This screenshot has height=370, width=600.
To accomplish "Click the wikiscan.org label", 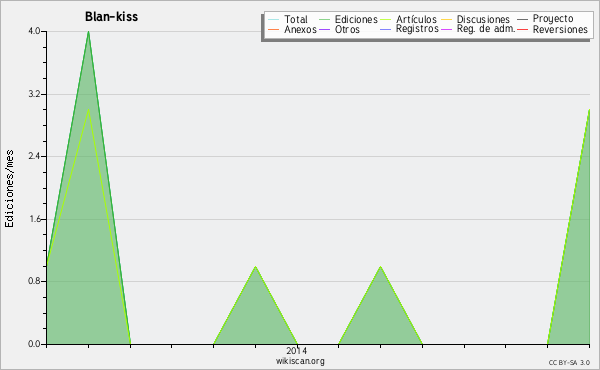I will (300, 361).
